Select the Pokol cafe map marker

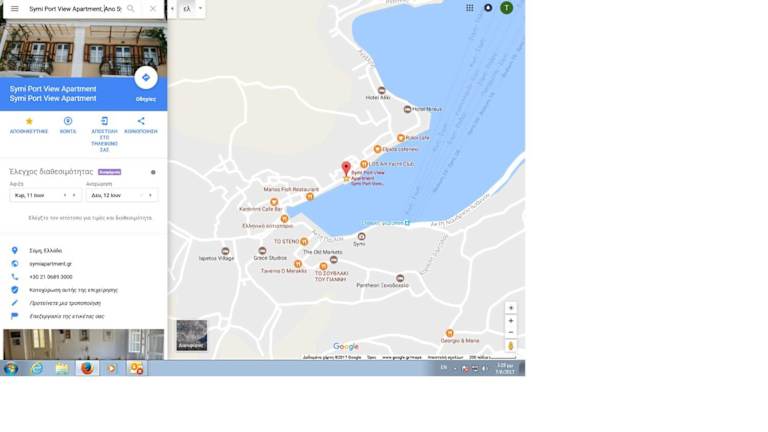(x=401, y=138)
